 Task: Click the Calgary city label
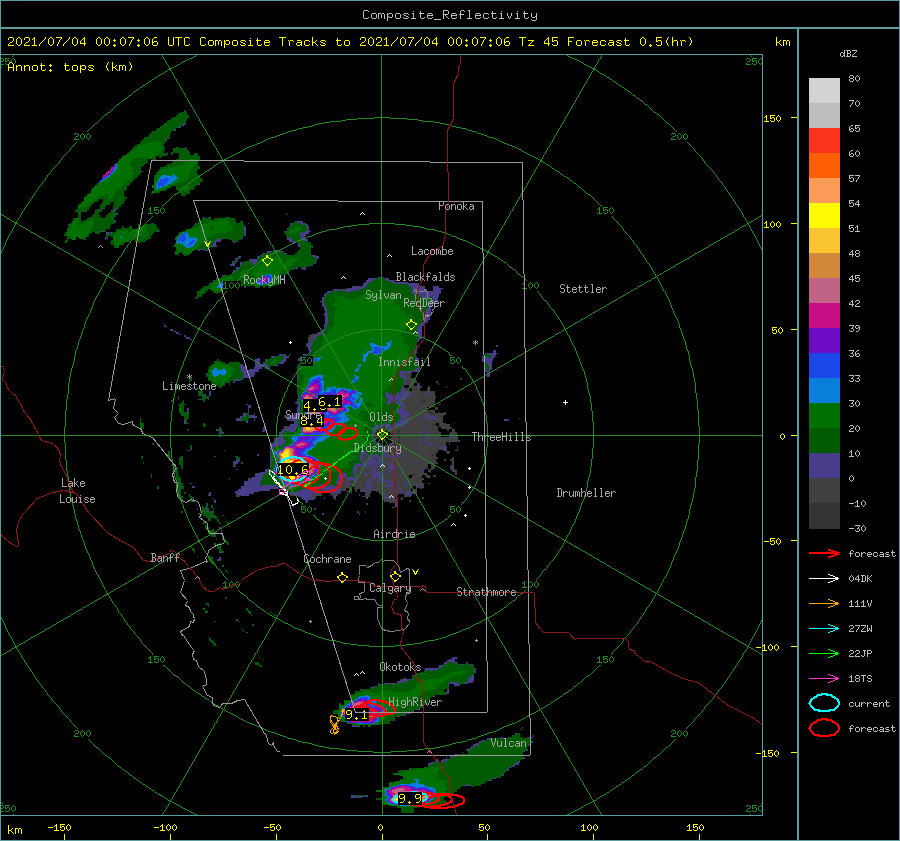tap(390, 588)
